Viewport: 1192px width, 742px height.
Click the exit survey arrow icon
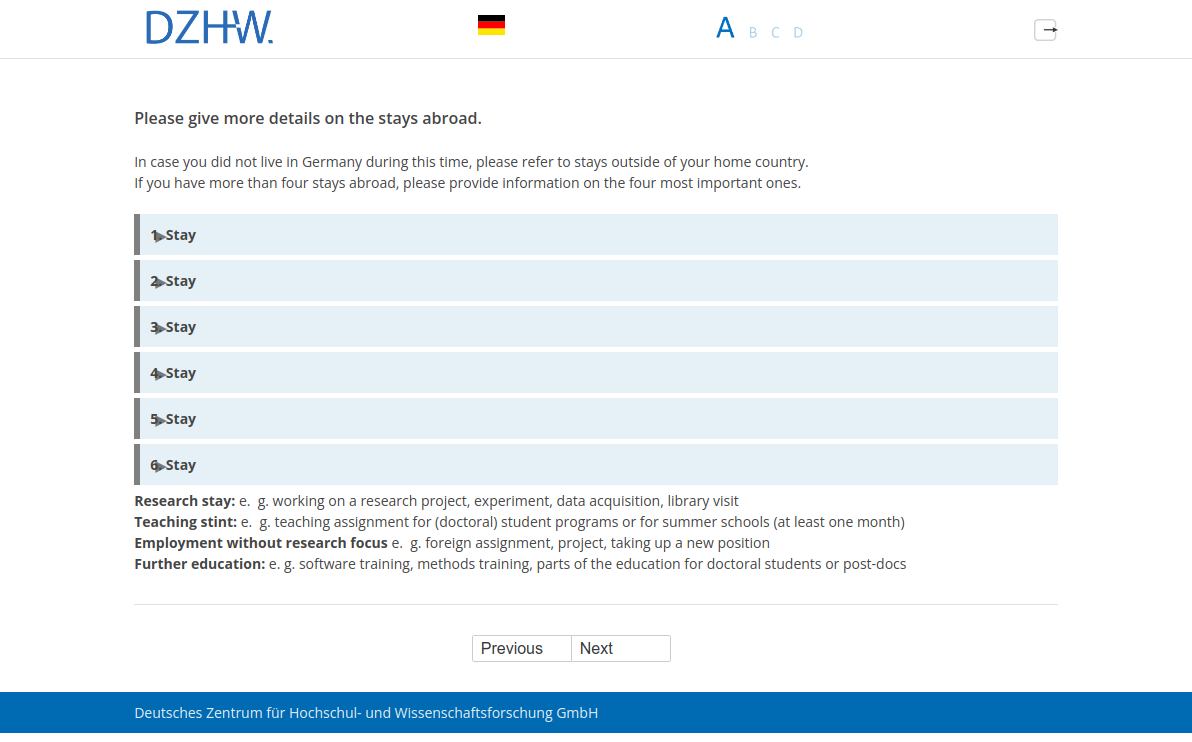(1045, 30)
